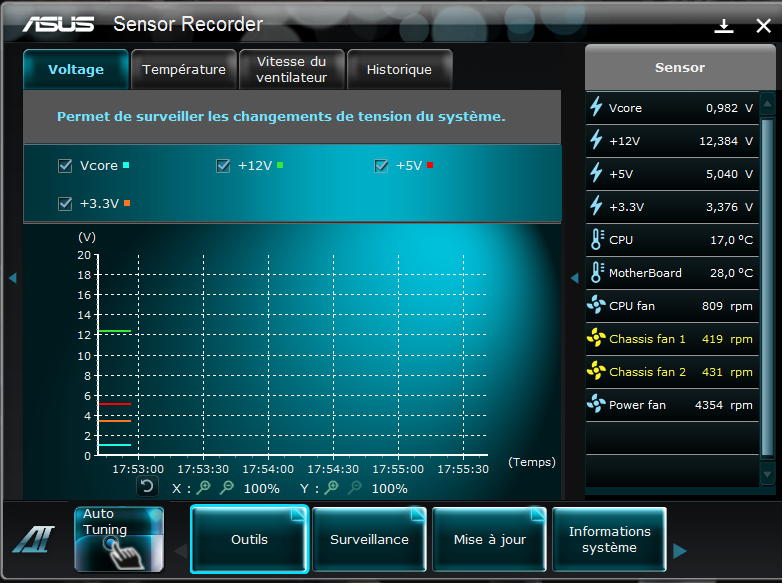This screenshot has width=784, height=586.
Task: Click the left-edge panel expander arrow
Action: pos(12,278)
